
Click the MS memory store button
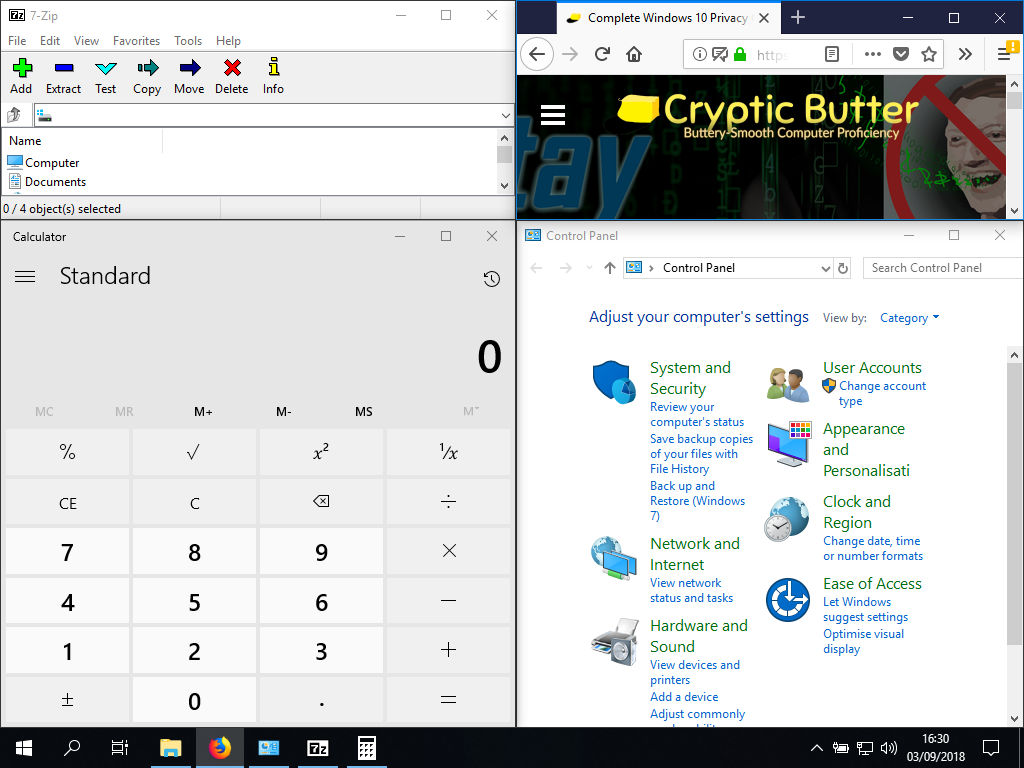pos(364,411)
